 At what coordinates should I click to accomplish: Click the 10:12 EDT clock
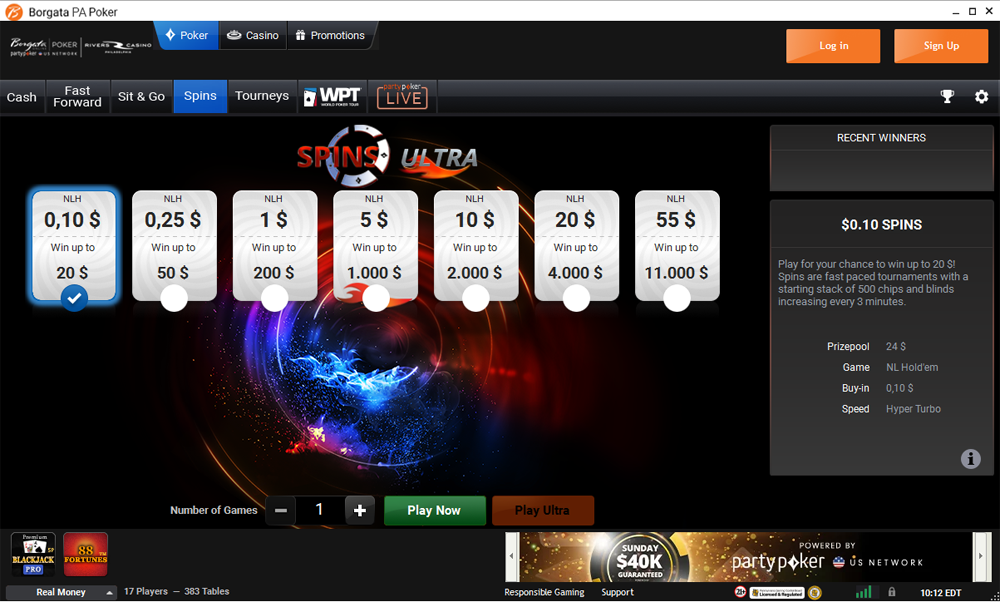coord(941,593)
